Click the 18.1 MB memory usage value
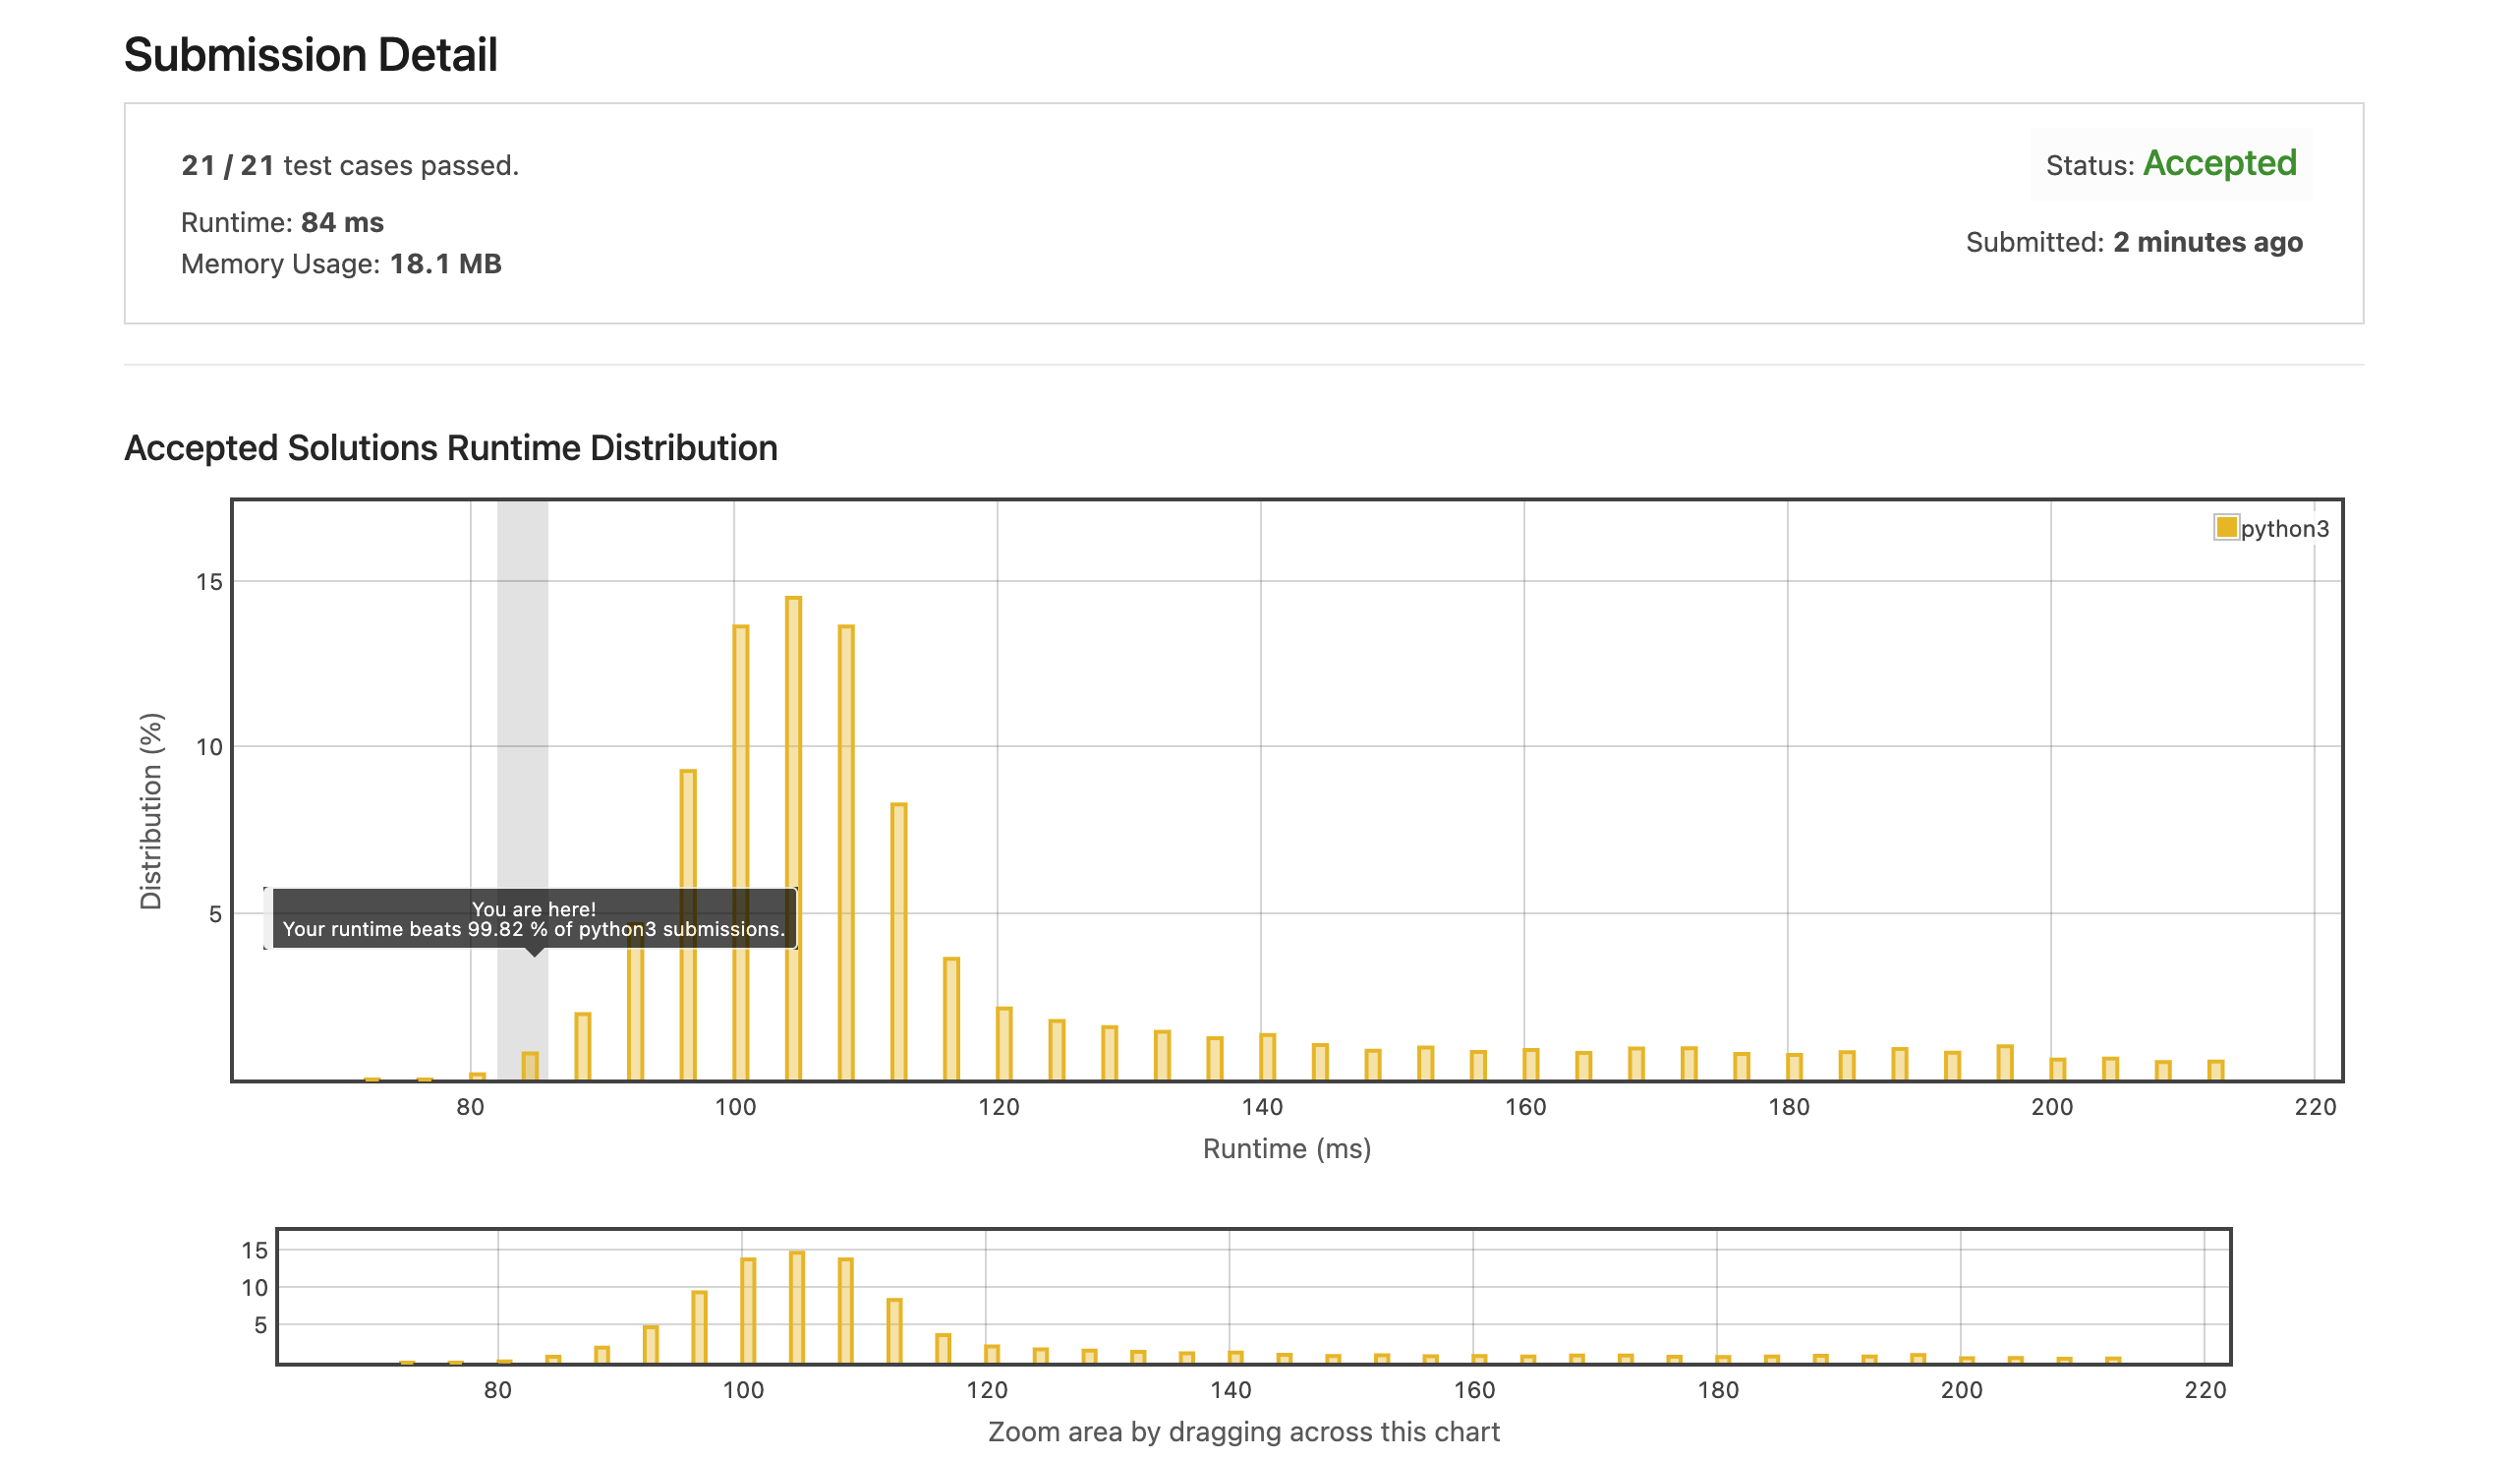Viewport: 2520px width, 1459px height. 445,264
